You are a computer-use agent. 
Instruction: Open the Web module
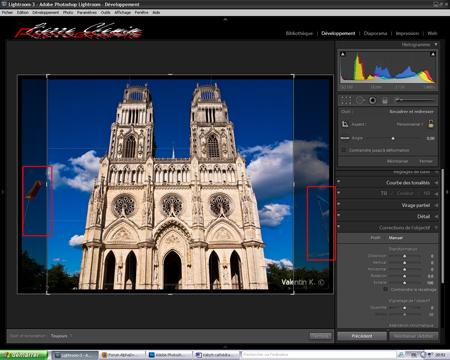coord(432,33)
